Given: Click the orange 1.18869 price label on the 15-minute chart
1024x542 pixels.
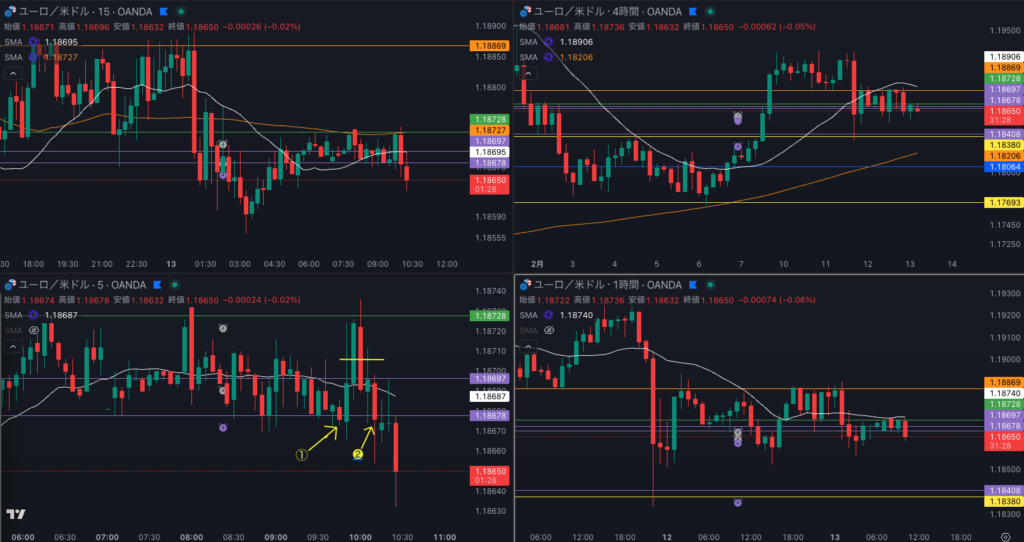Looking at the screenshot, I should 488,46.
